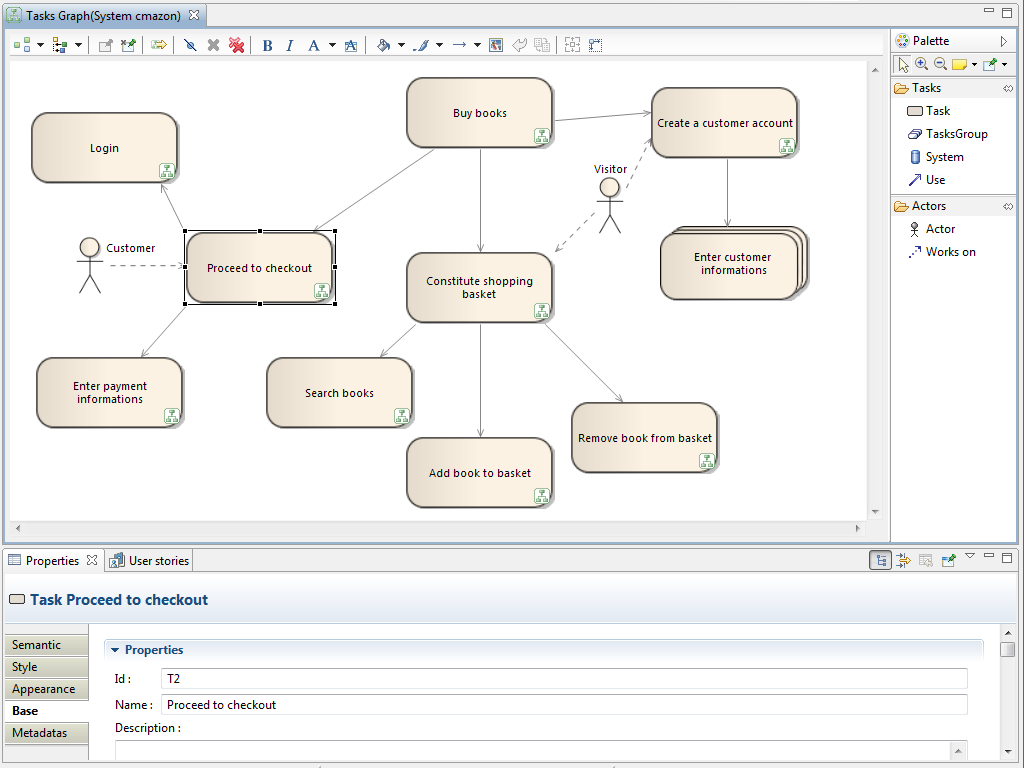
Task: Select the System palette tool
Action: coord(936,157)
